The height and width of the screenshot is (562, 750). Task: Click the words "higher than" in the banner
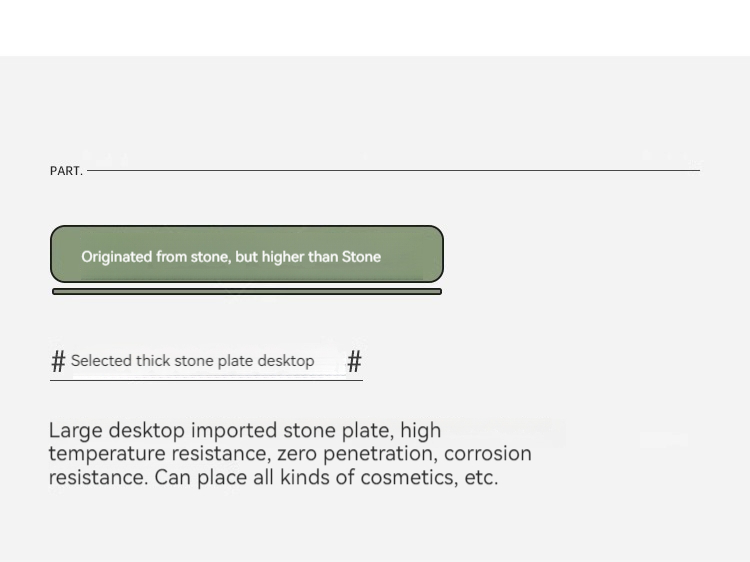click(300, 257)
